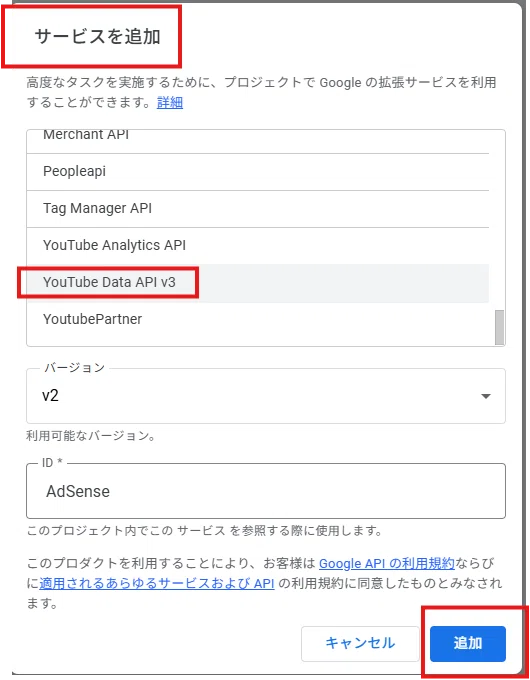Image resolution: width=530 pixels, height=680 pixels.
Task: Open 適用されるあらゆるサービスおよび API terms link
Action: (157, 583)
